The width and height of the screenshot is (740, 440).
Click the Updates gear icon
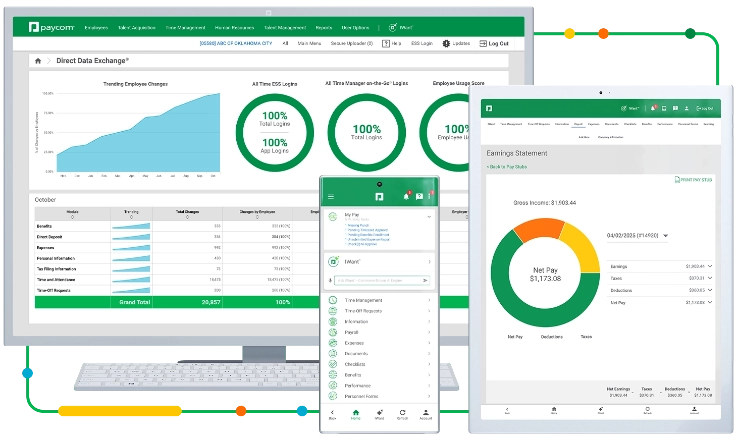click(x=443, y=44)
